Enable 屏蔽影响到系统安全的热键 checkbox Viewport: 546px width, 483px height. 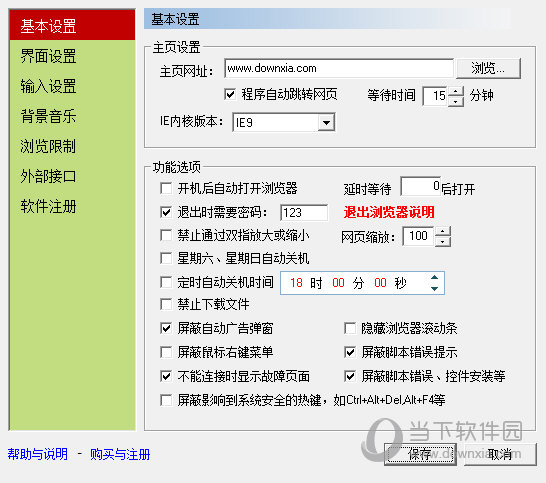(x=166, y=400)
